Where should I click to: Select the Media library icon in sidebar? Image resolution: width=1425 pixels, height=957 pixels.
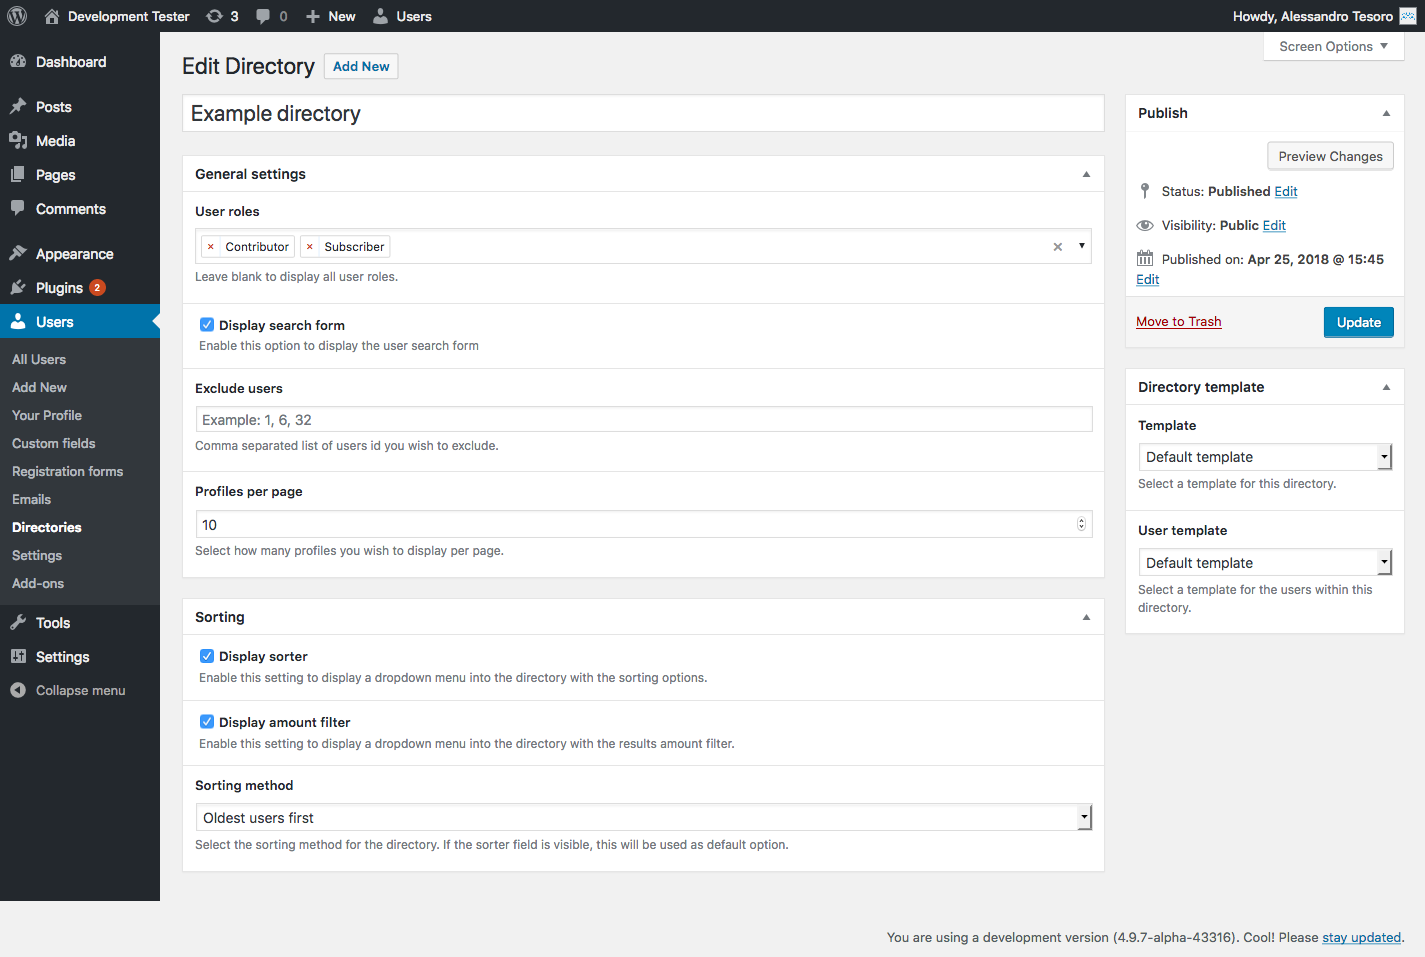coord(20,141)
